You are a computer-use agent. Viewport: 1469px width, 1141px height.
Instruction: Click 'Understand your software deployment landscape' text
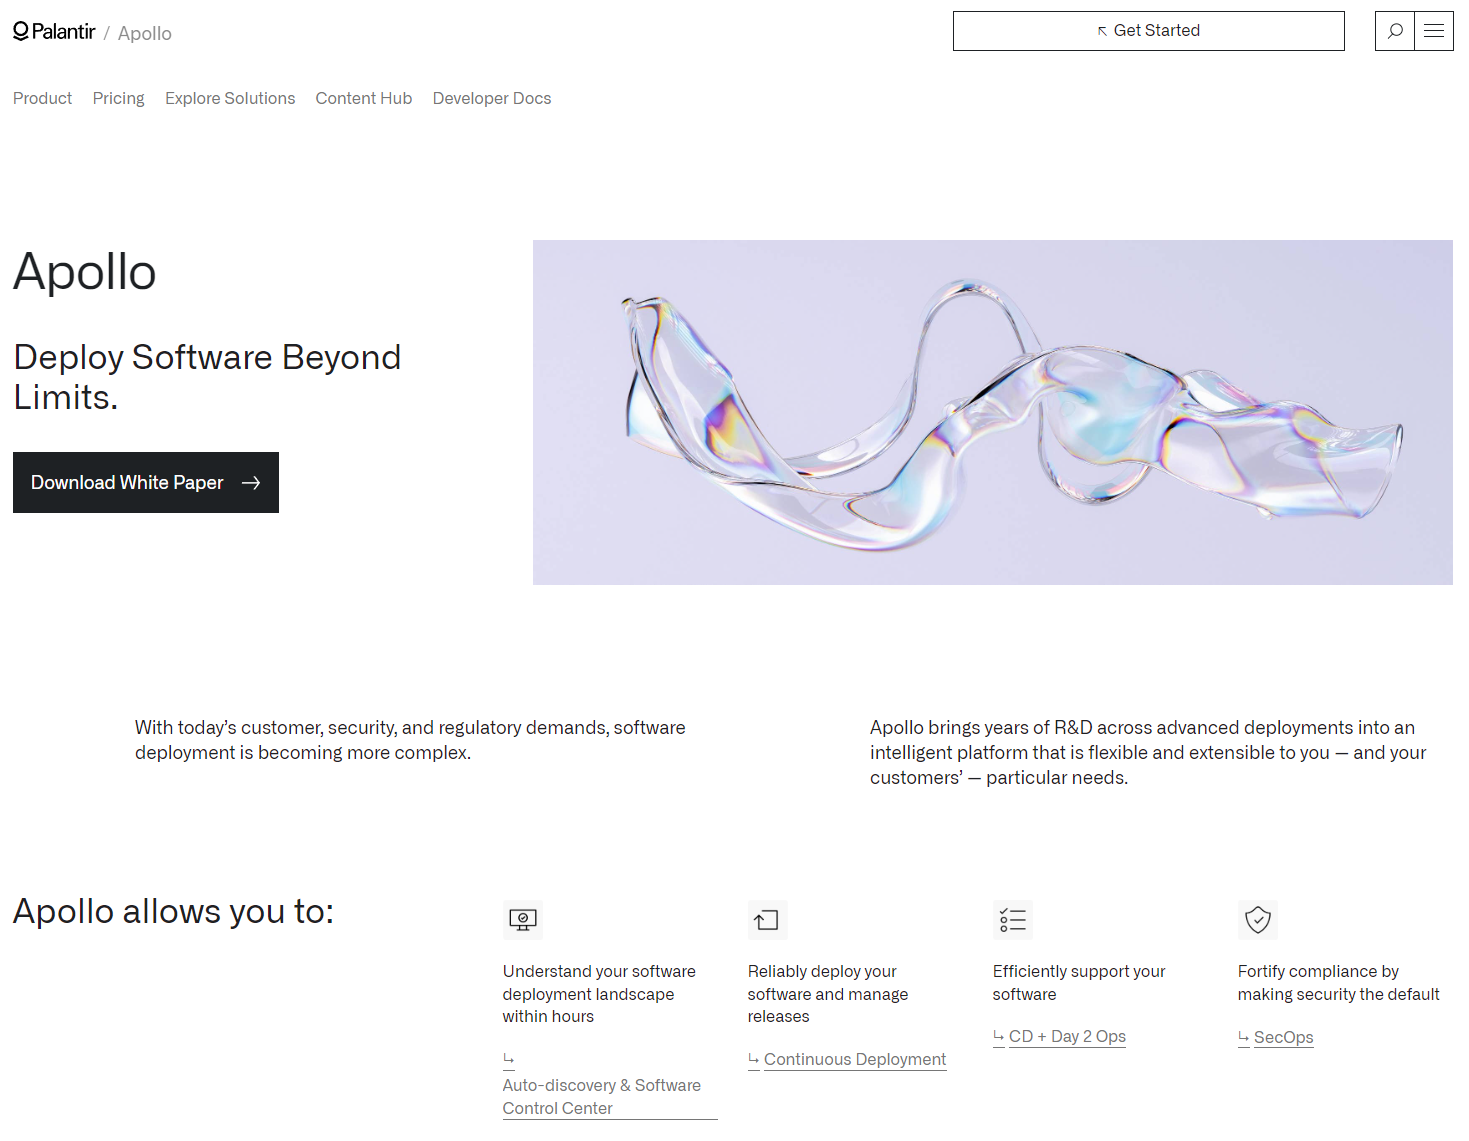click(x=599, y=994)
